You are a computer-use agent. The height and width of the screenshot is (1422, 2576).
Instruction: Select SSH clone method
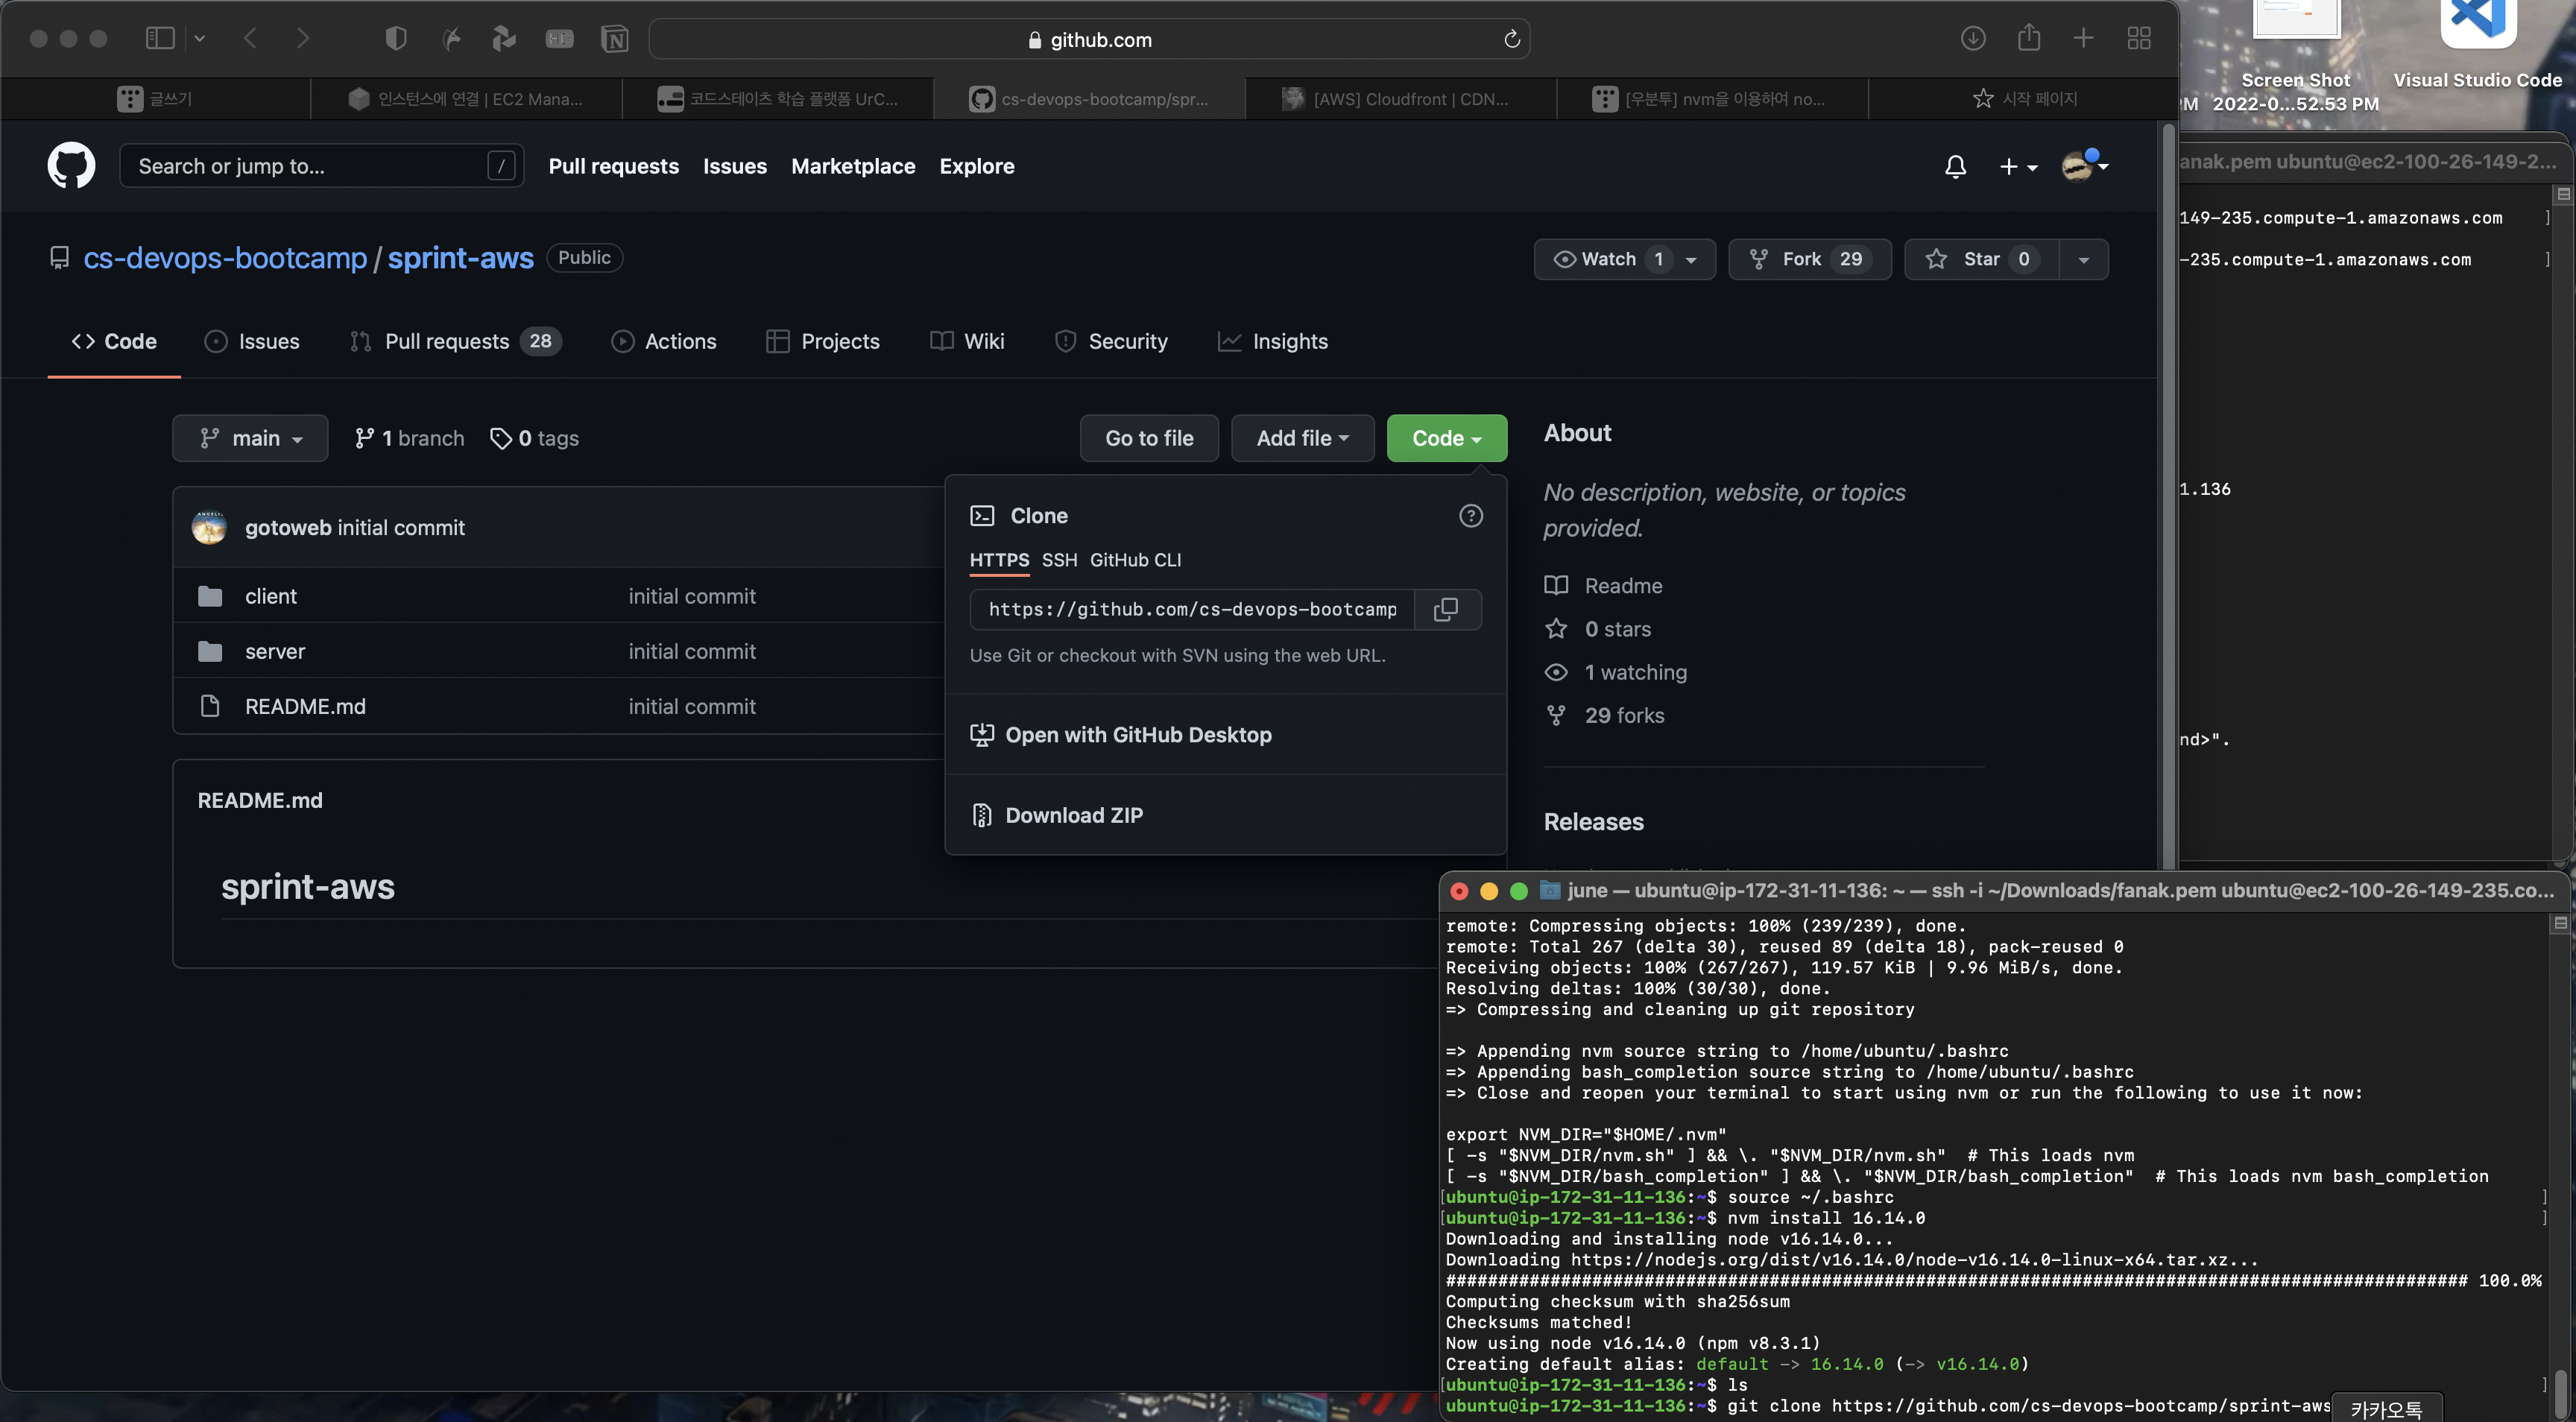1059,560
